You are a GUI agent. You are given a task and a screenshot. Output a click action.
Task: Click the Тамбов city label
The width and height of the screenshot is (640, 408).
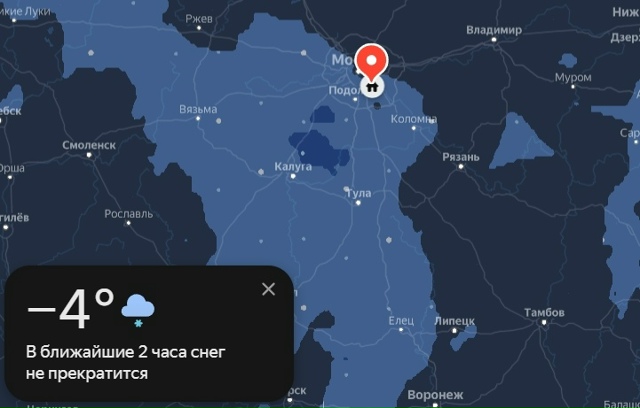click(544, 313)
